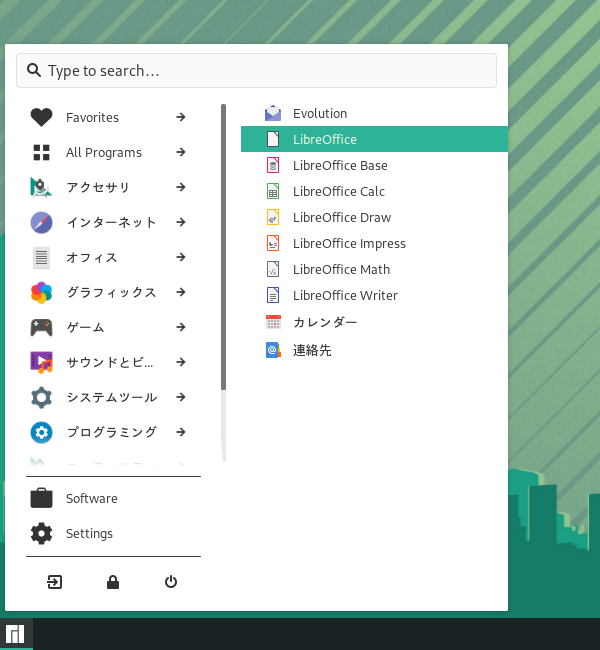This screenshot has height=650, width=600.
Task: Select the プログラミング category label
Action: [112, 433]
